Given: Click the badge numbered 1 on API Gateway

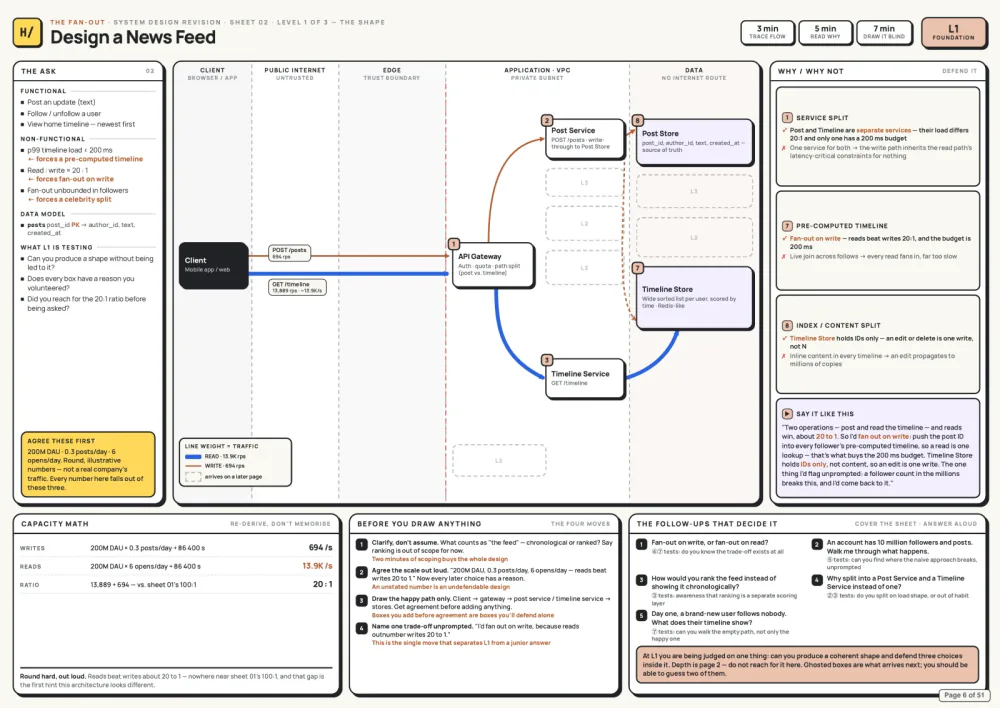Looking at the screenshot, I should coord(453,244).
